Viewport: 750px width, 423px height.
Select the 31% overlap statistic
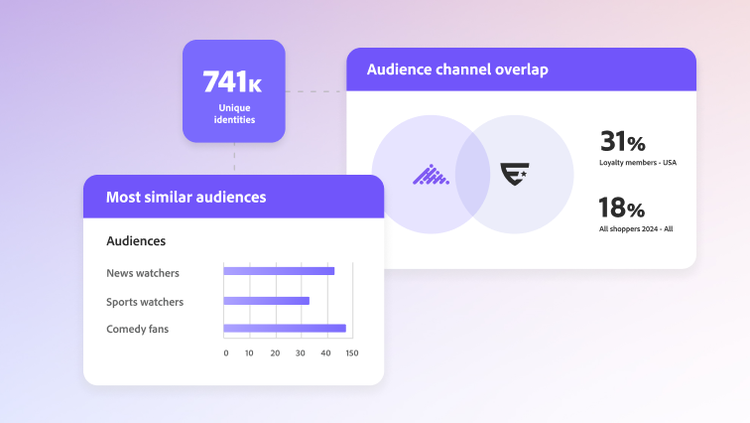pyautogui.click(x=623, y=142)
